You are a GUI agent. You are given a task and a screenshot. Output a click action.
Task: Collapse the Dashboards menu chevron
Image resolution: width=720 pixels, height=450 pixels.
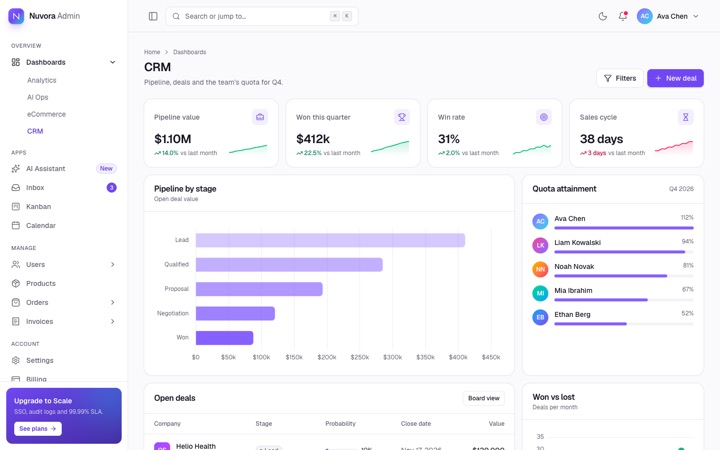(112, 62)
